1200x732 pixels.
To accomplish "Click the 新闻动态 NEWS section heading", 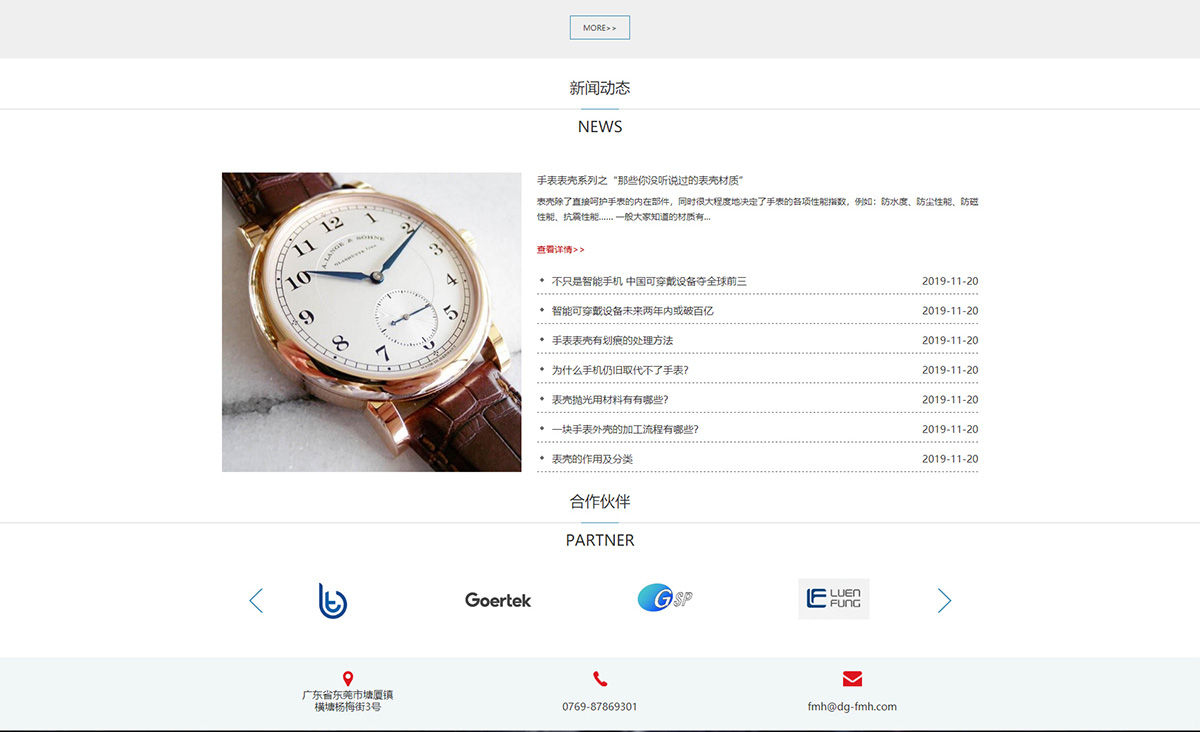I will [599, 87].
